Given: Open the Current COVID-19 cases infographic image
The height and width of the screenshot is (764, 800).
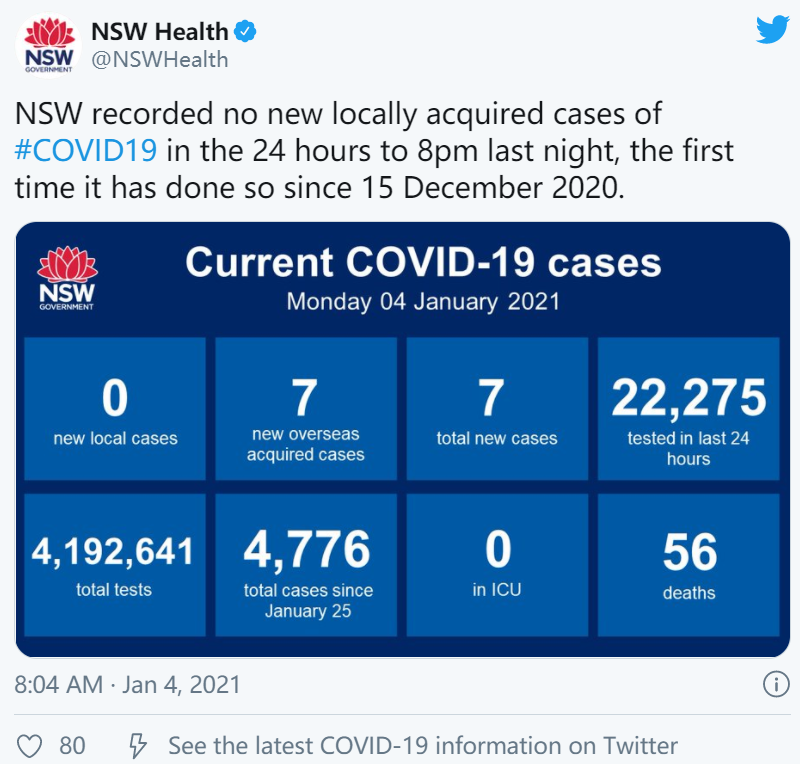Looking at the screenshot, I should (x=403, y=439).
